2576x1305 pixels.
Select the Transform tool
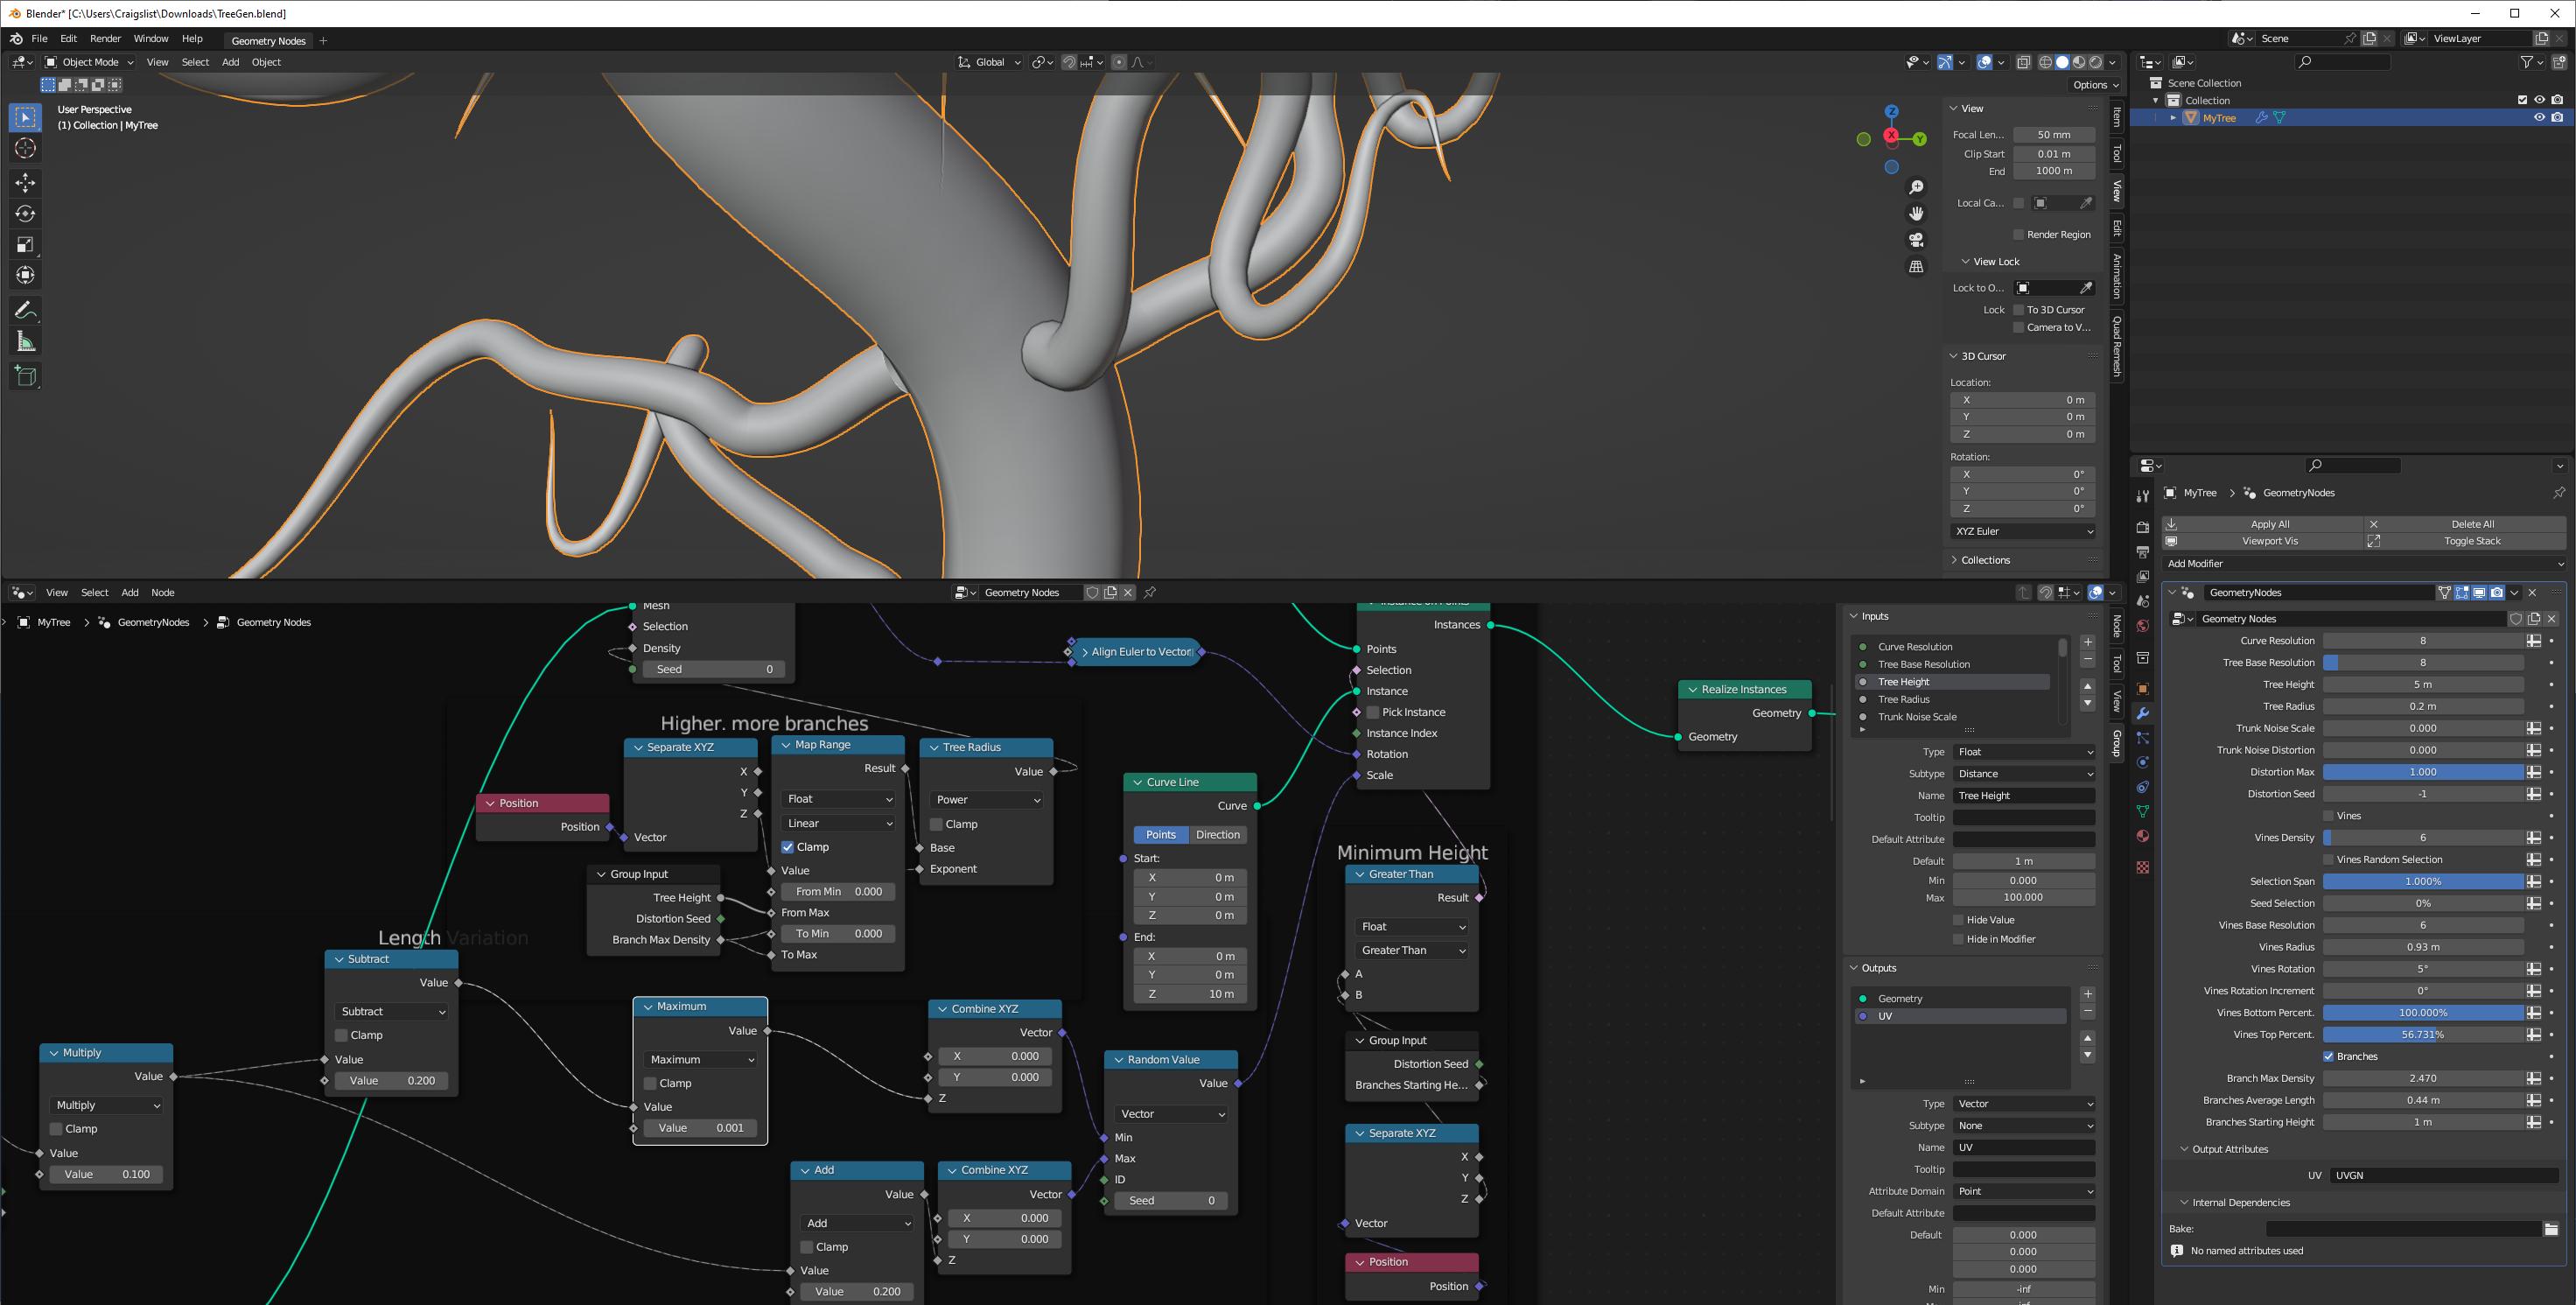click(26, 275)
